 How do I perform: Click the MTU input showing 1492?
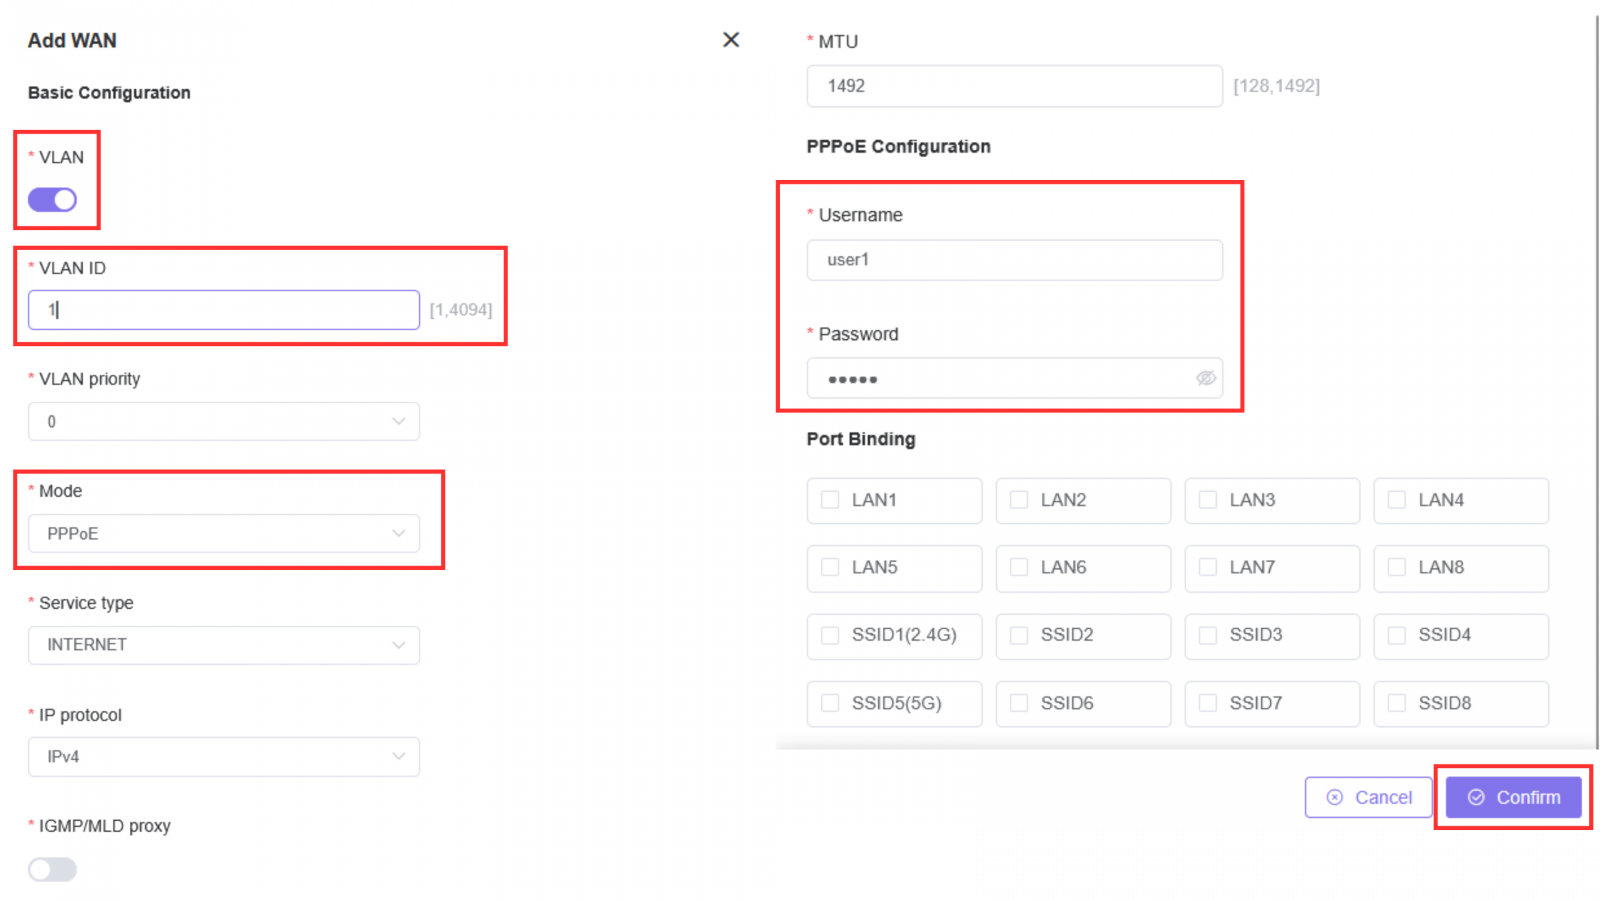(x=1014, y=86)
